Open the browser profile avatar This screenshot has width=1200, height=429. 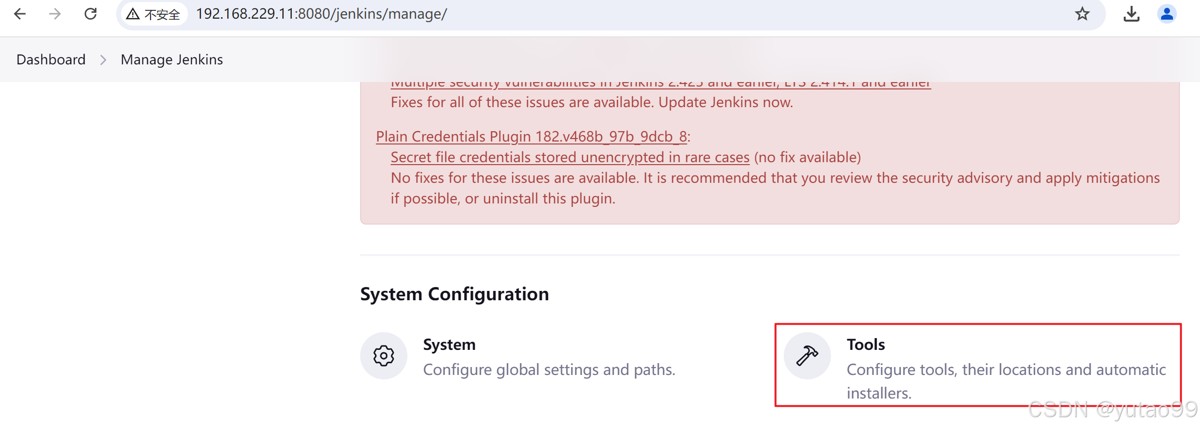tap(1167, 14)
